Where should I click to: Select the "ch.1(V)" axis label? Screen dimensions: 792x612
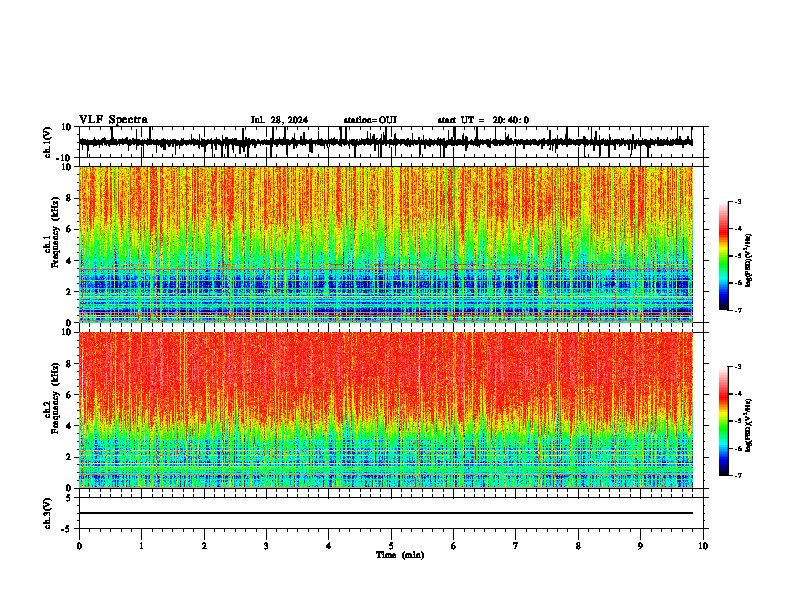pyautogui.click(x=48, y=142)
